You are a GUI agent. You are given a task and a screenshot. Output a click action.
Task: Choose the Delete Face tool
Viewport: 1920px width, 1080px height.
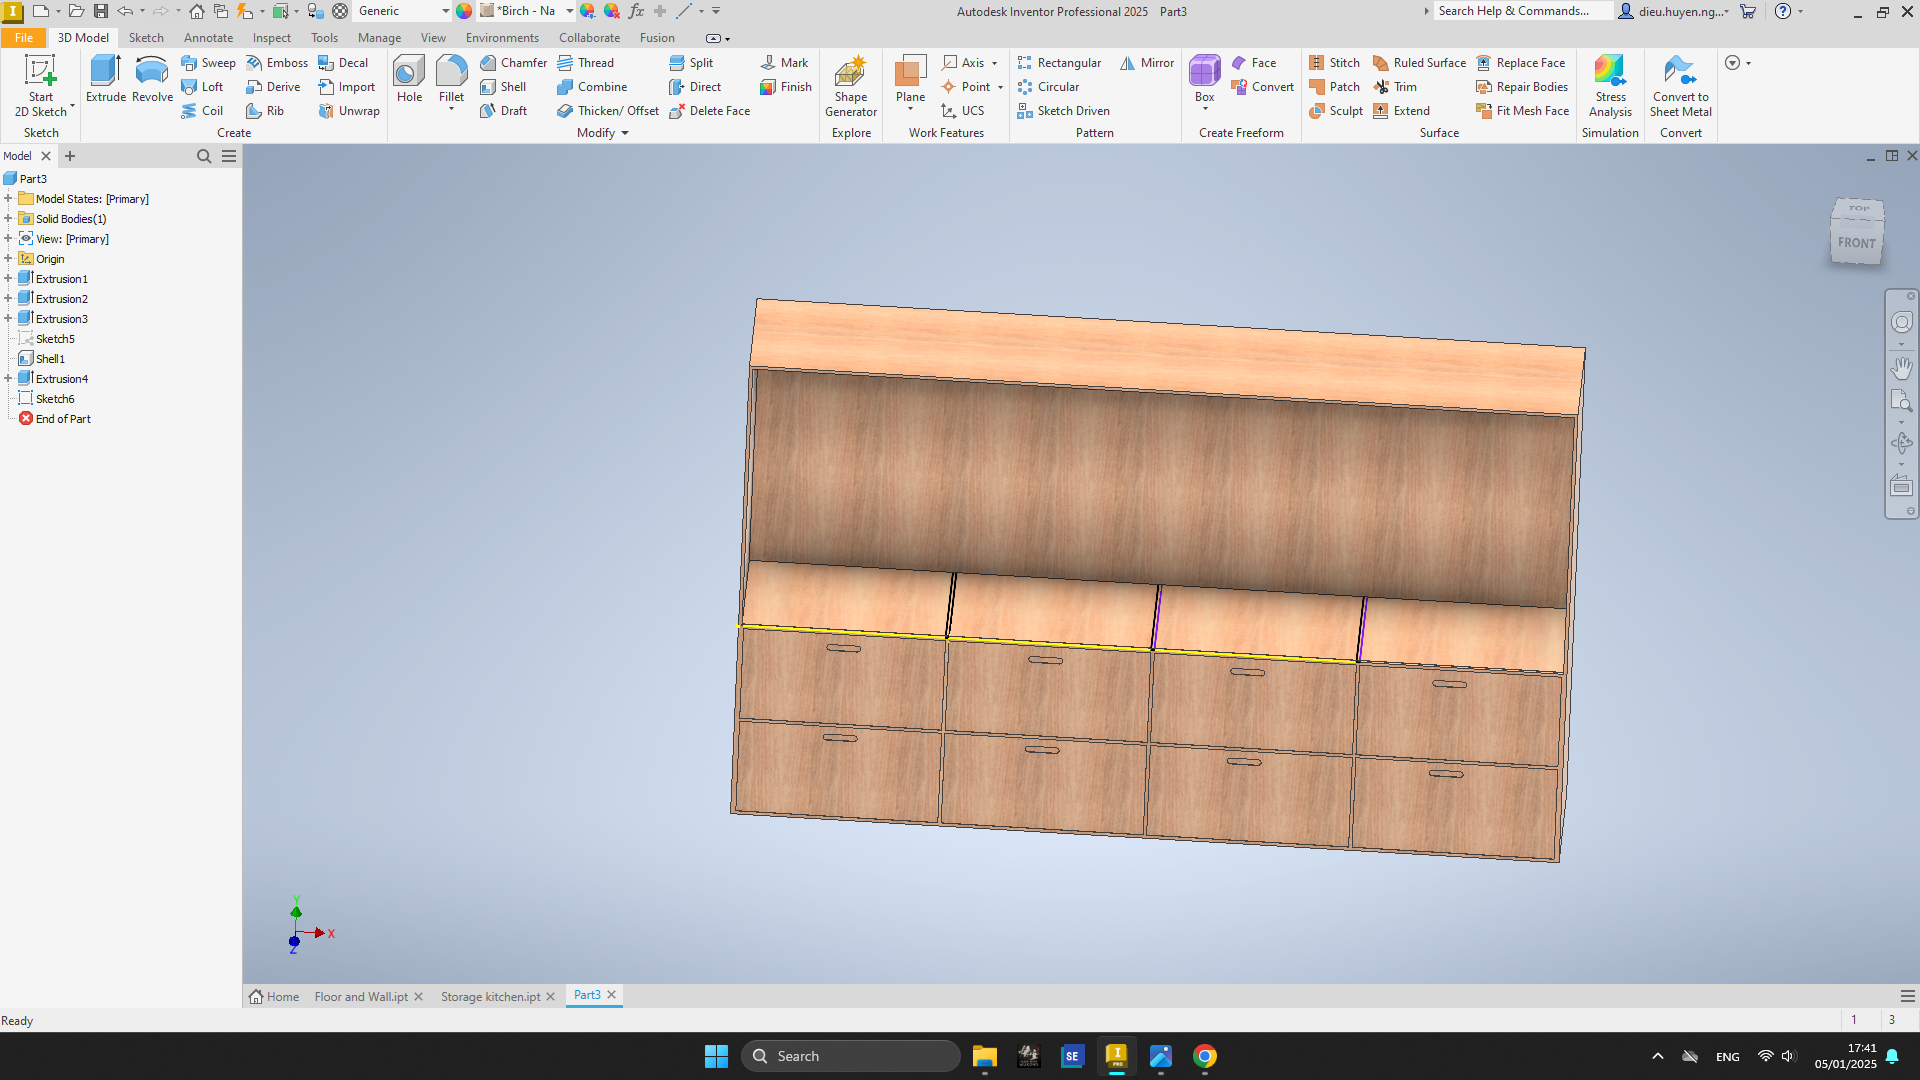(709, 110)
